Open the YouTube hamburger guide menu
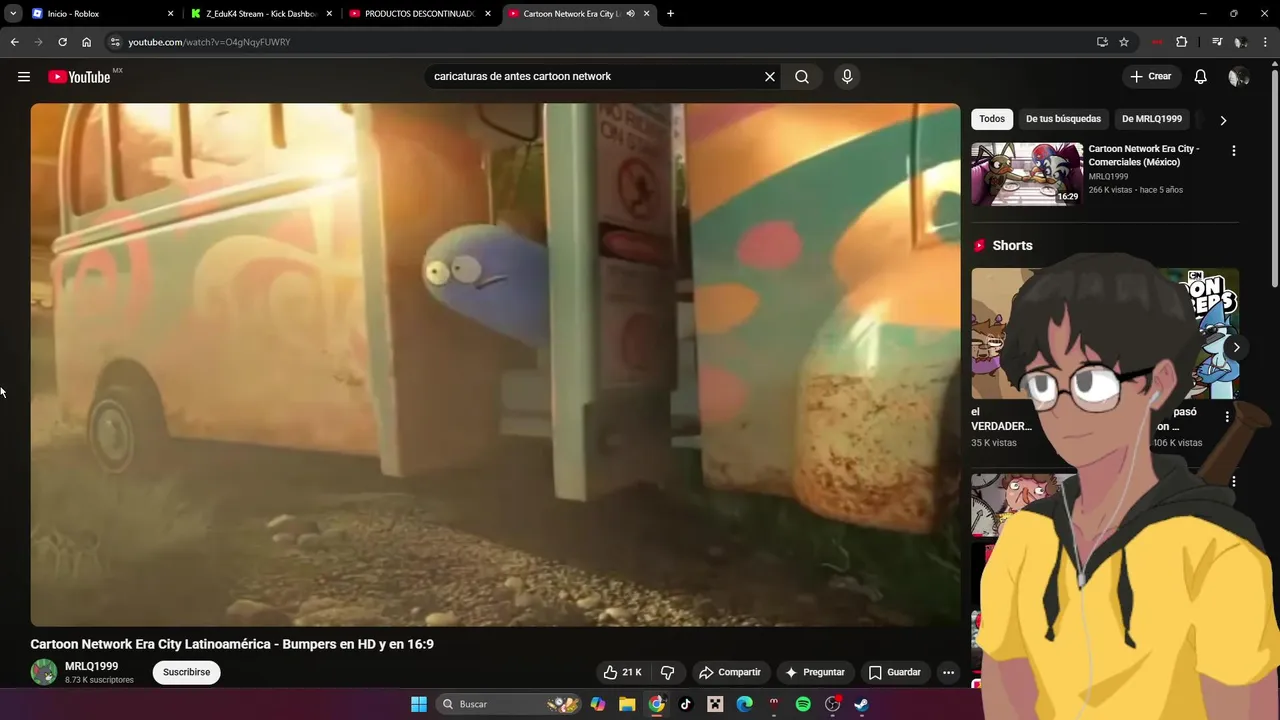The image size is (1280, 720). point(24,77)
